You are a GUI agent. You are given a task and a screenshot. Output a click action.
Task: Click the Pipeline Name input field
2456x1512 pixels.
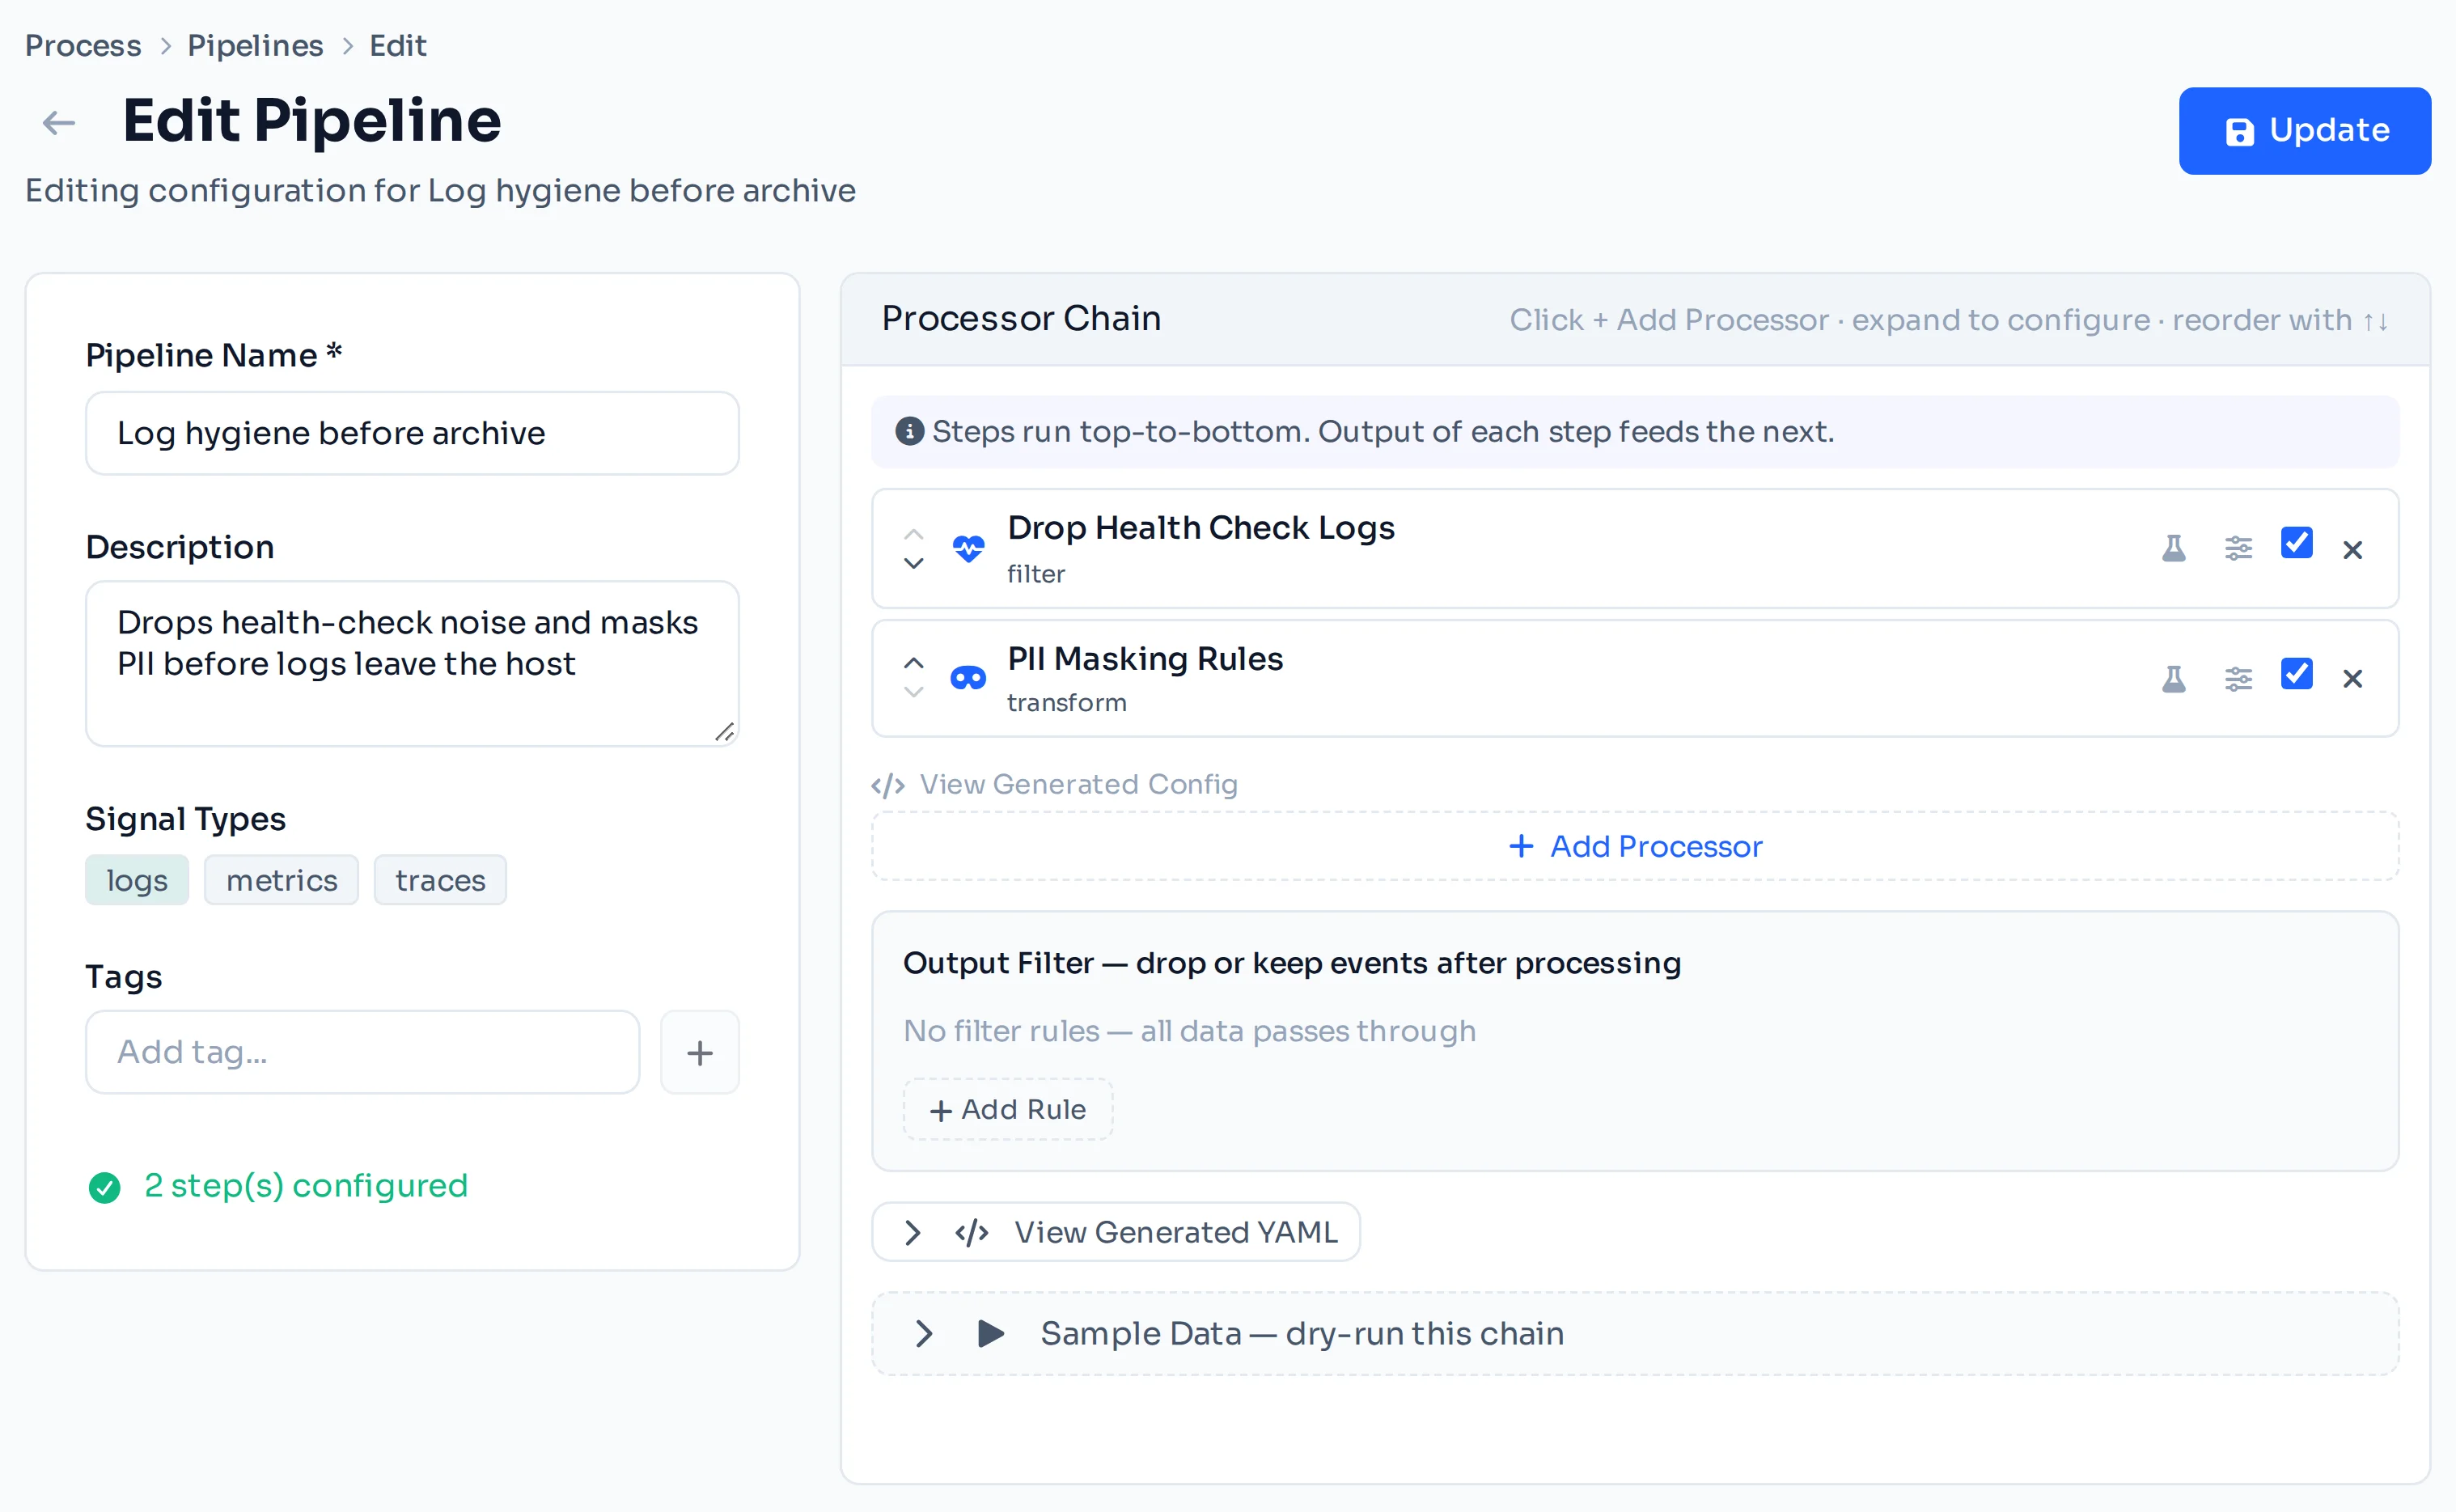coord(412,434)
